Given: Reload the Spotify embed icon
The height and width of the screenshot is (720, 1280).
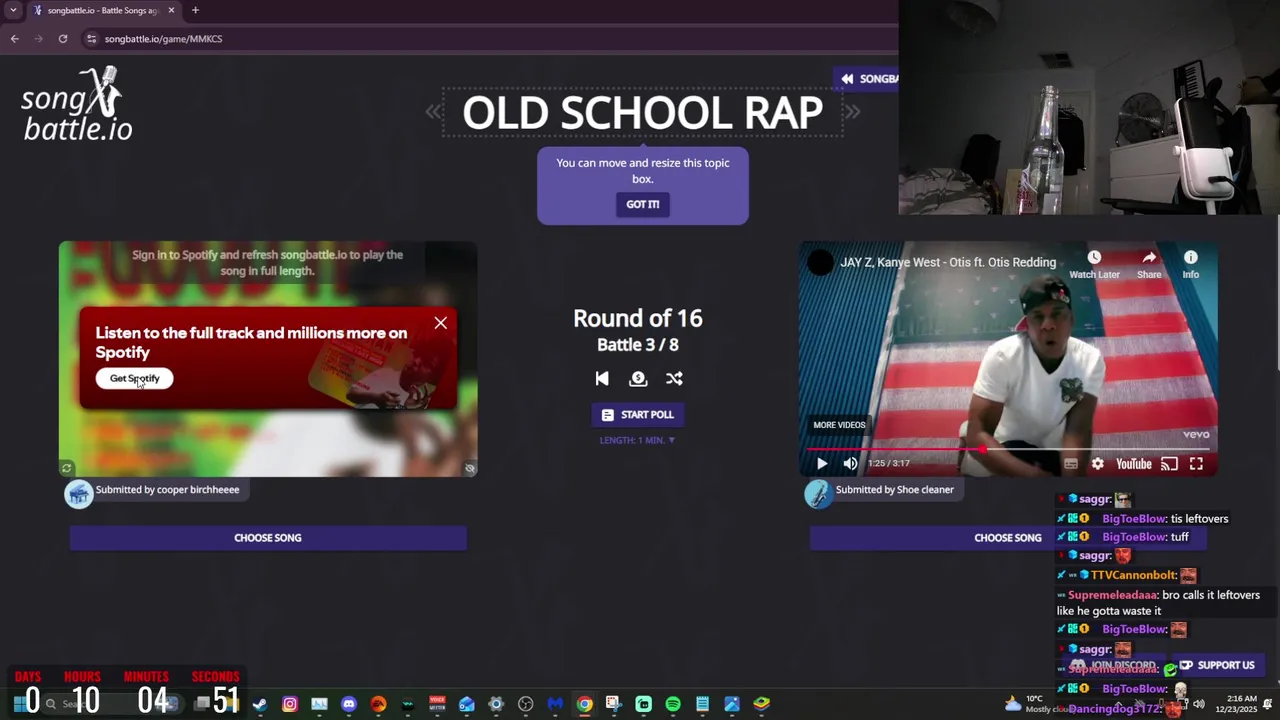Looking at the screenshot, I should [x=67, y=468].
